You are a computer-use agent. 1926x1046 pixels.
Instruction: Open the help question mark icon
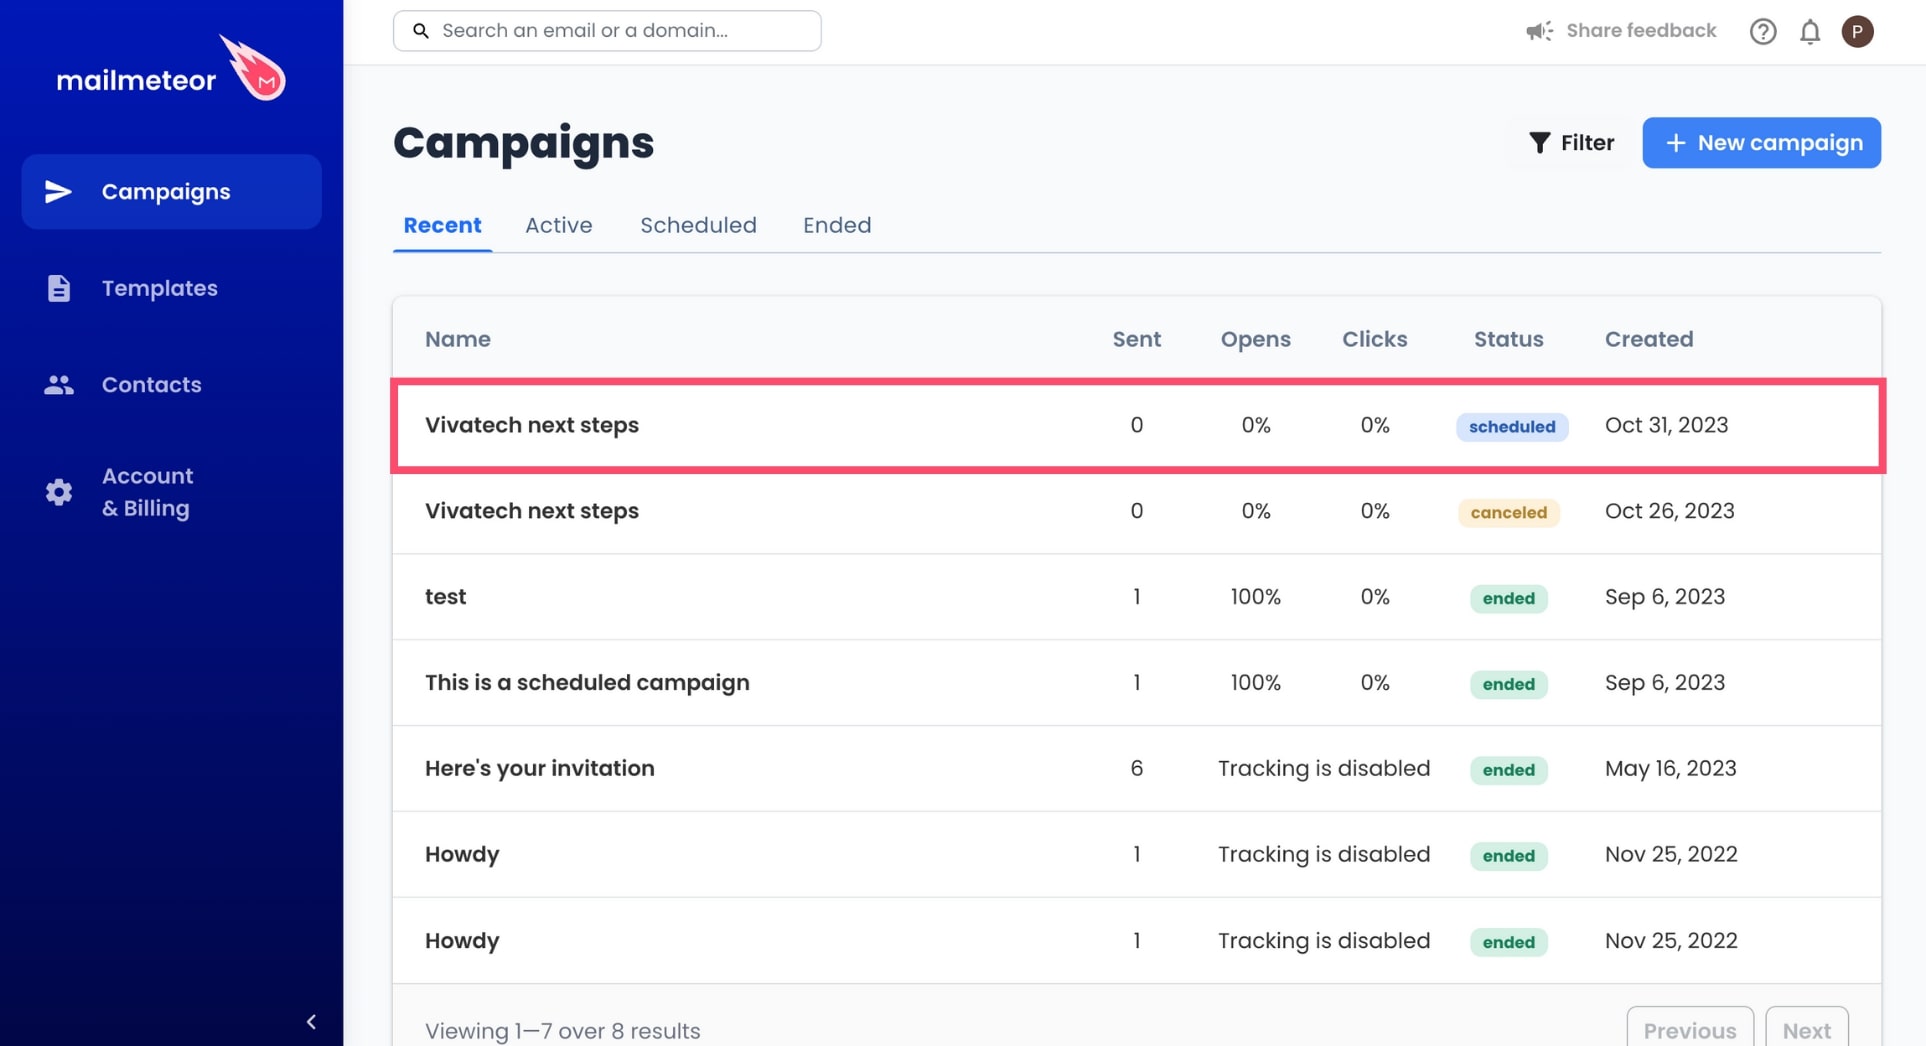(x=1763, y=32)
